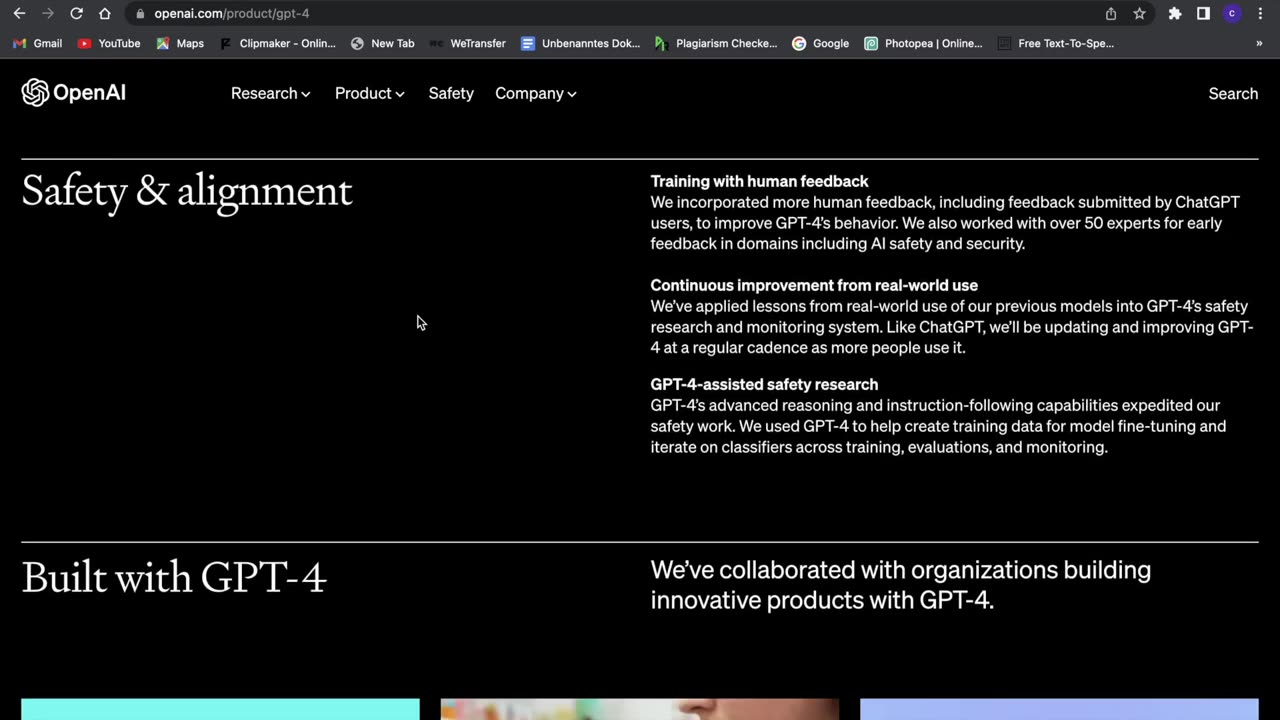The width and height of the screenshot is (1280, 720).
Task: Click the Built with GPT-4 heading
Action: (174, 578)
